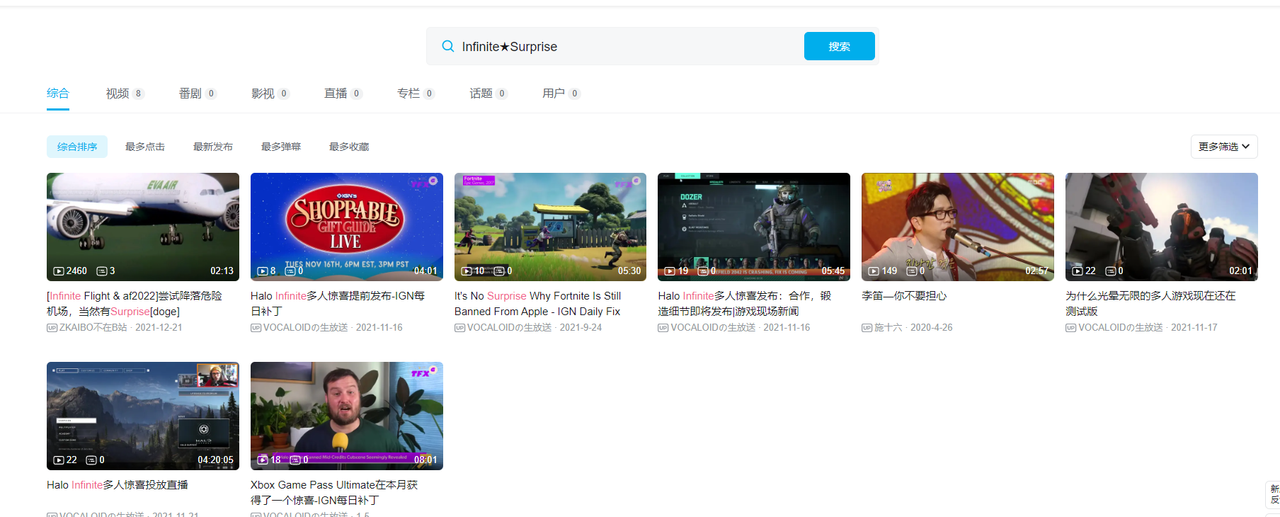
Task: Switch to the 专栏 tab
Action: [416, 93]
